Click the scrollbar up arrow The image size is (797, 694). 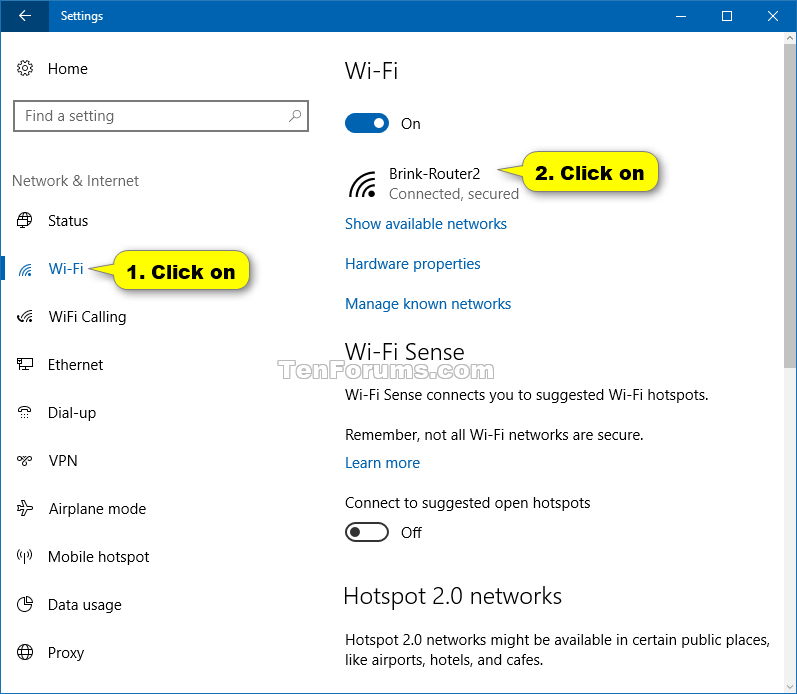tap(790, 38)
